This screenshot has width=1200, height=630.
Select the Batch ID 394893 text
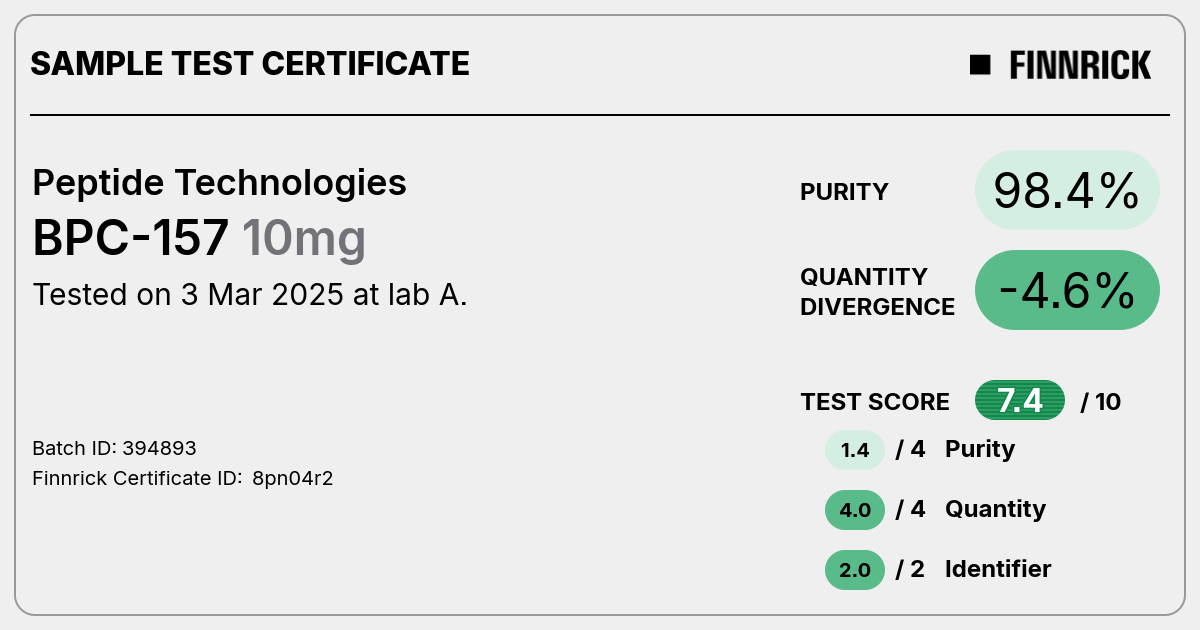click(x=114, y=448)
